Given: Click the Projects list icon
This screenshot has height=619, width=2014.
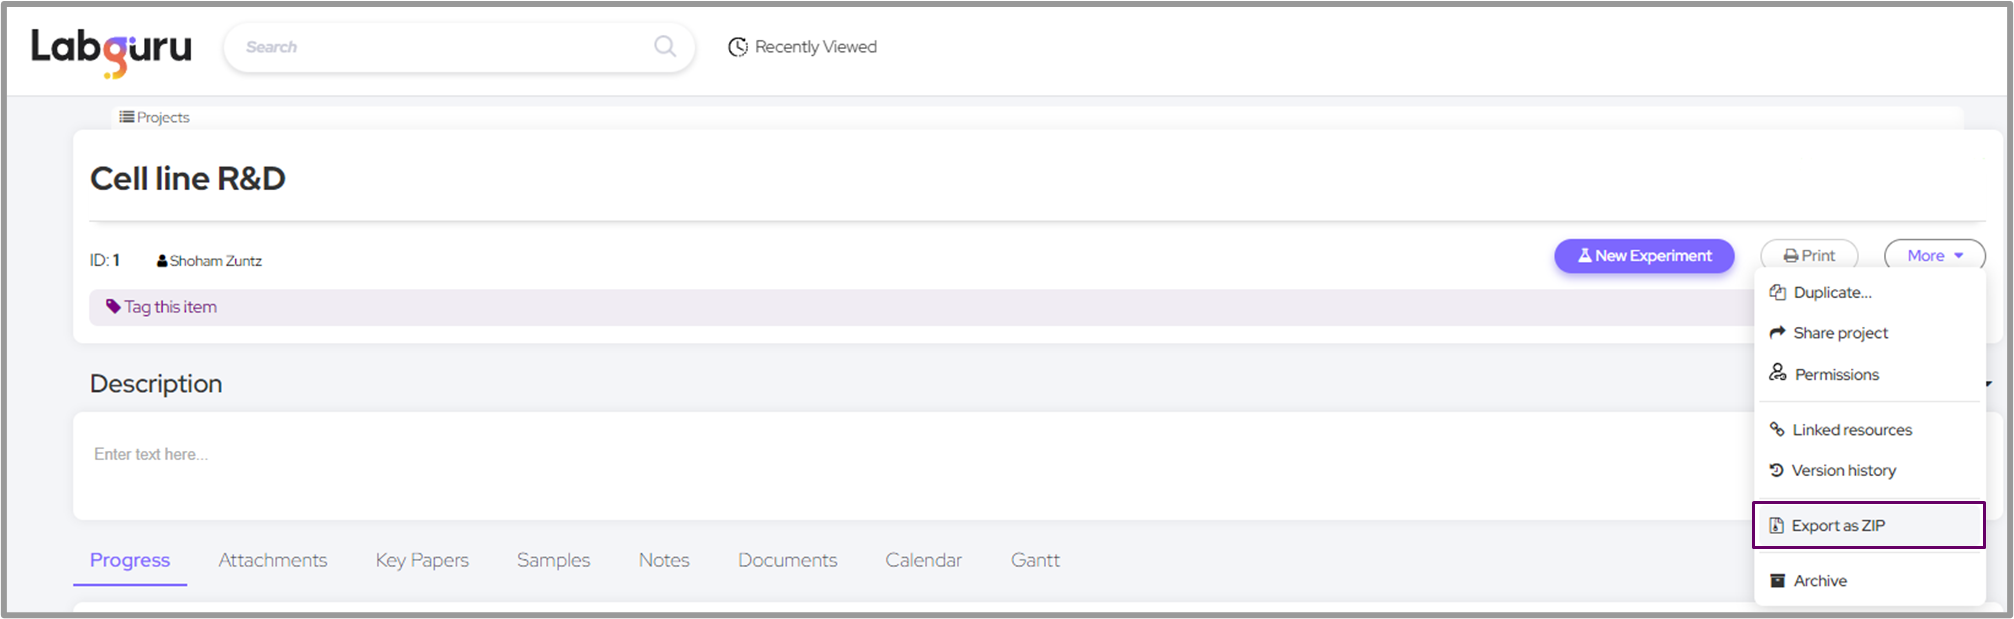Looking at the screenshot, I should (127, 117).
